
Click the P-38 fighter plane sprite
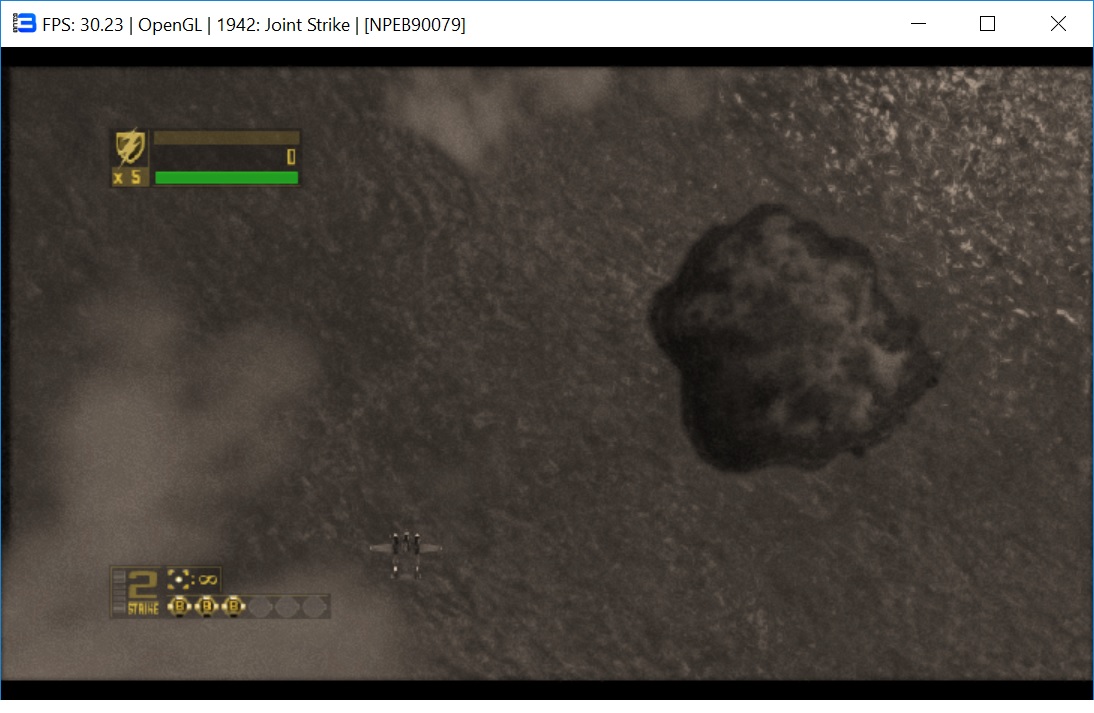point(405,555)
